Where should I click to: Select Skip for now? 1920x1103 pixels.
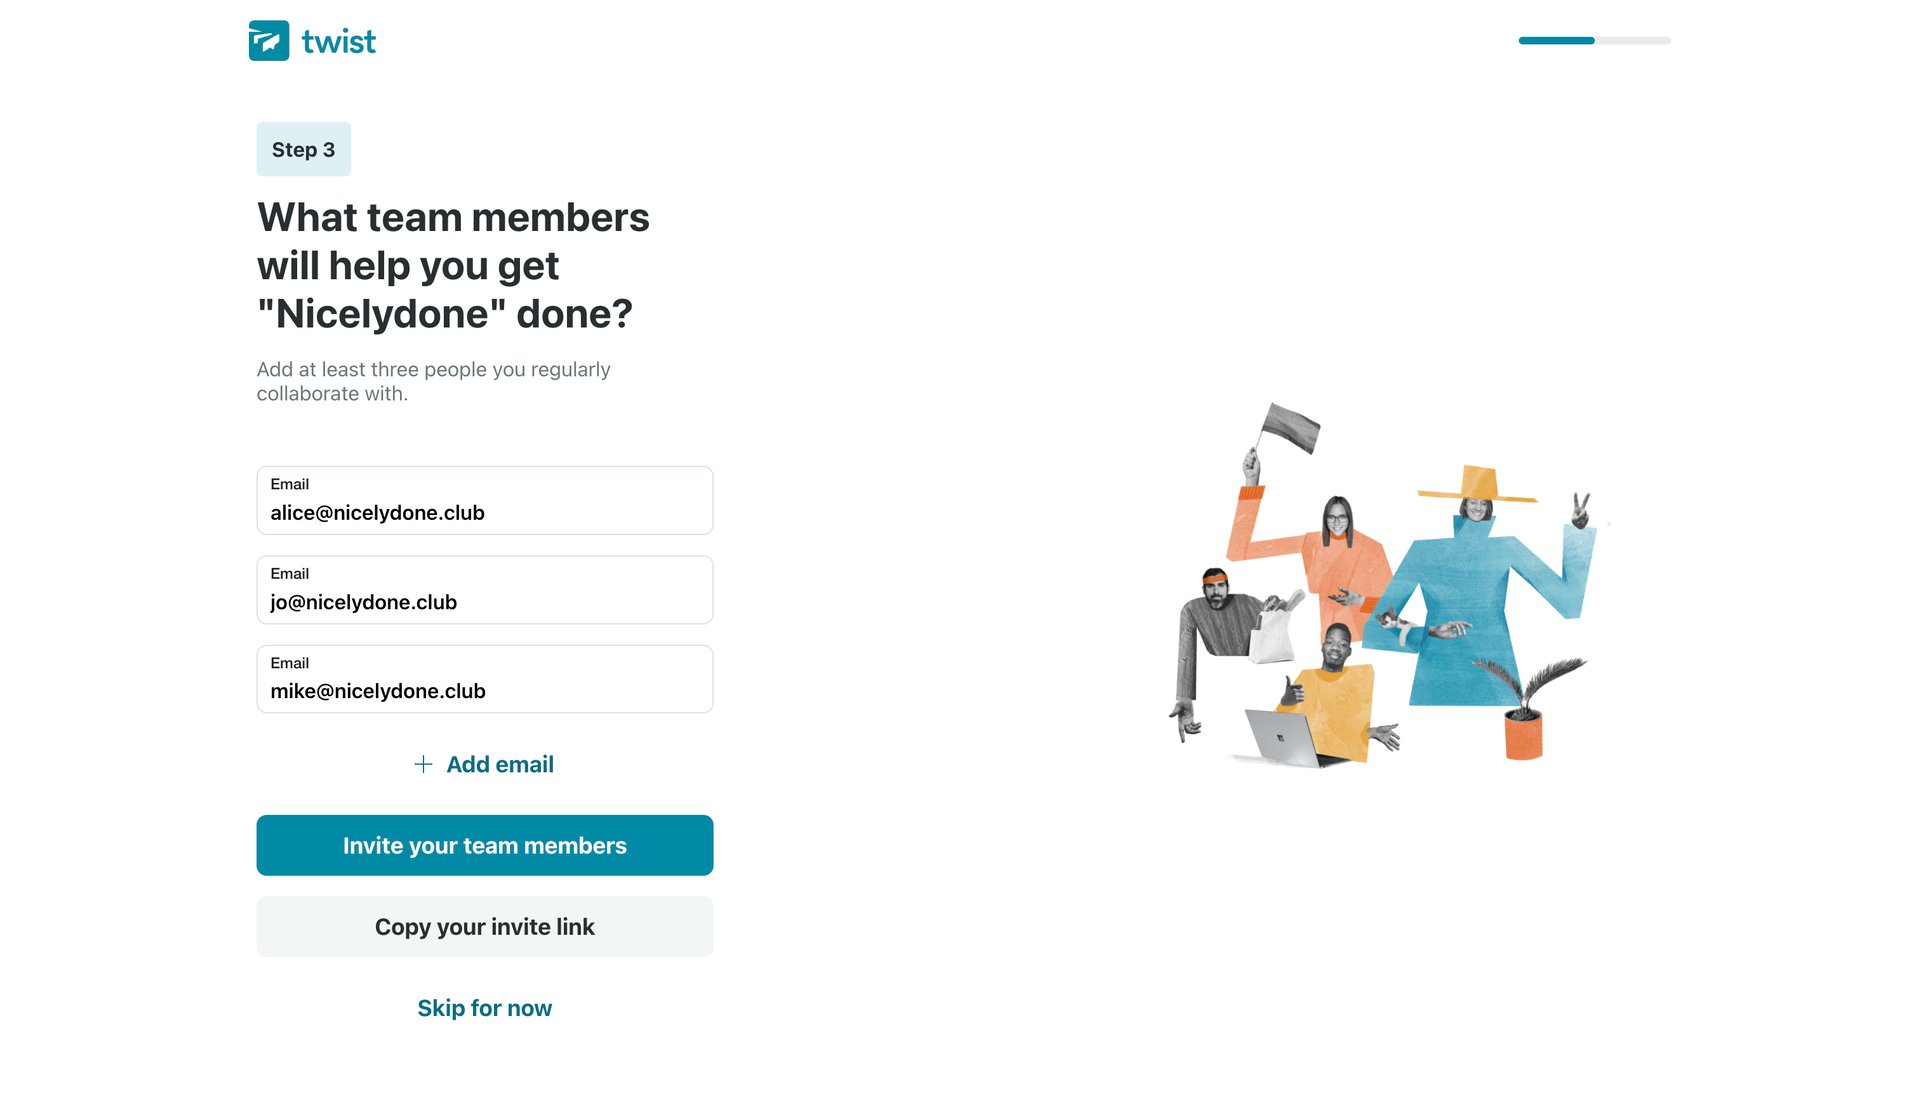click(x=484, y=1007)
